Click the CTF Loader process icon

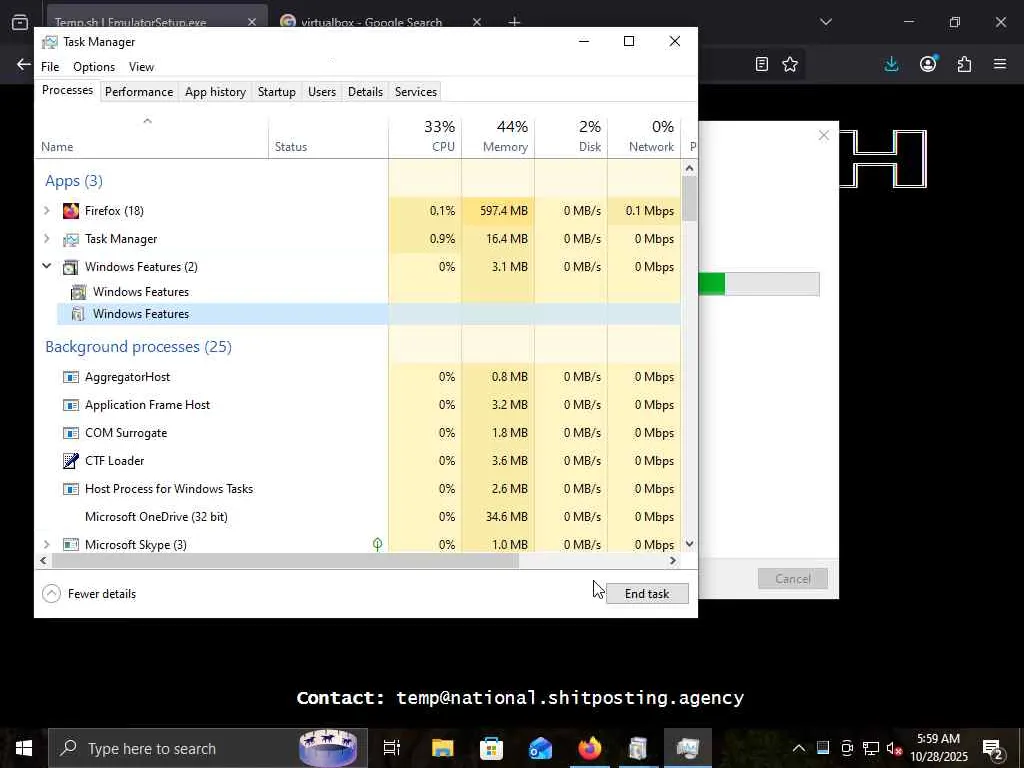tap(71, 461)
